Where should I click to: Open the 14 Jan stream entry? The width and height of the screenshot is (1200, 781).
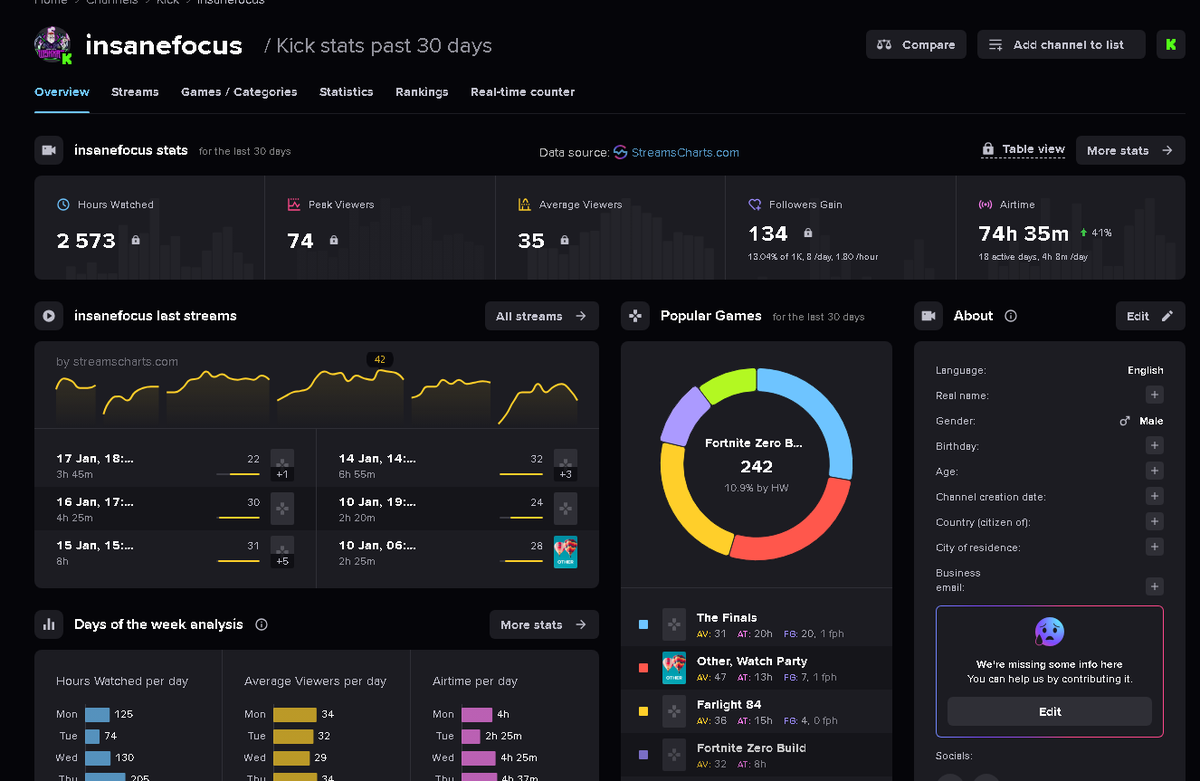coord(457,465)
